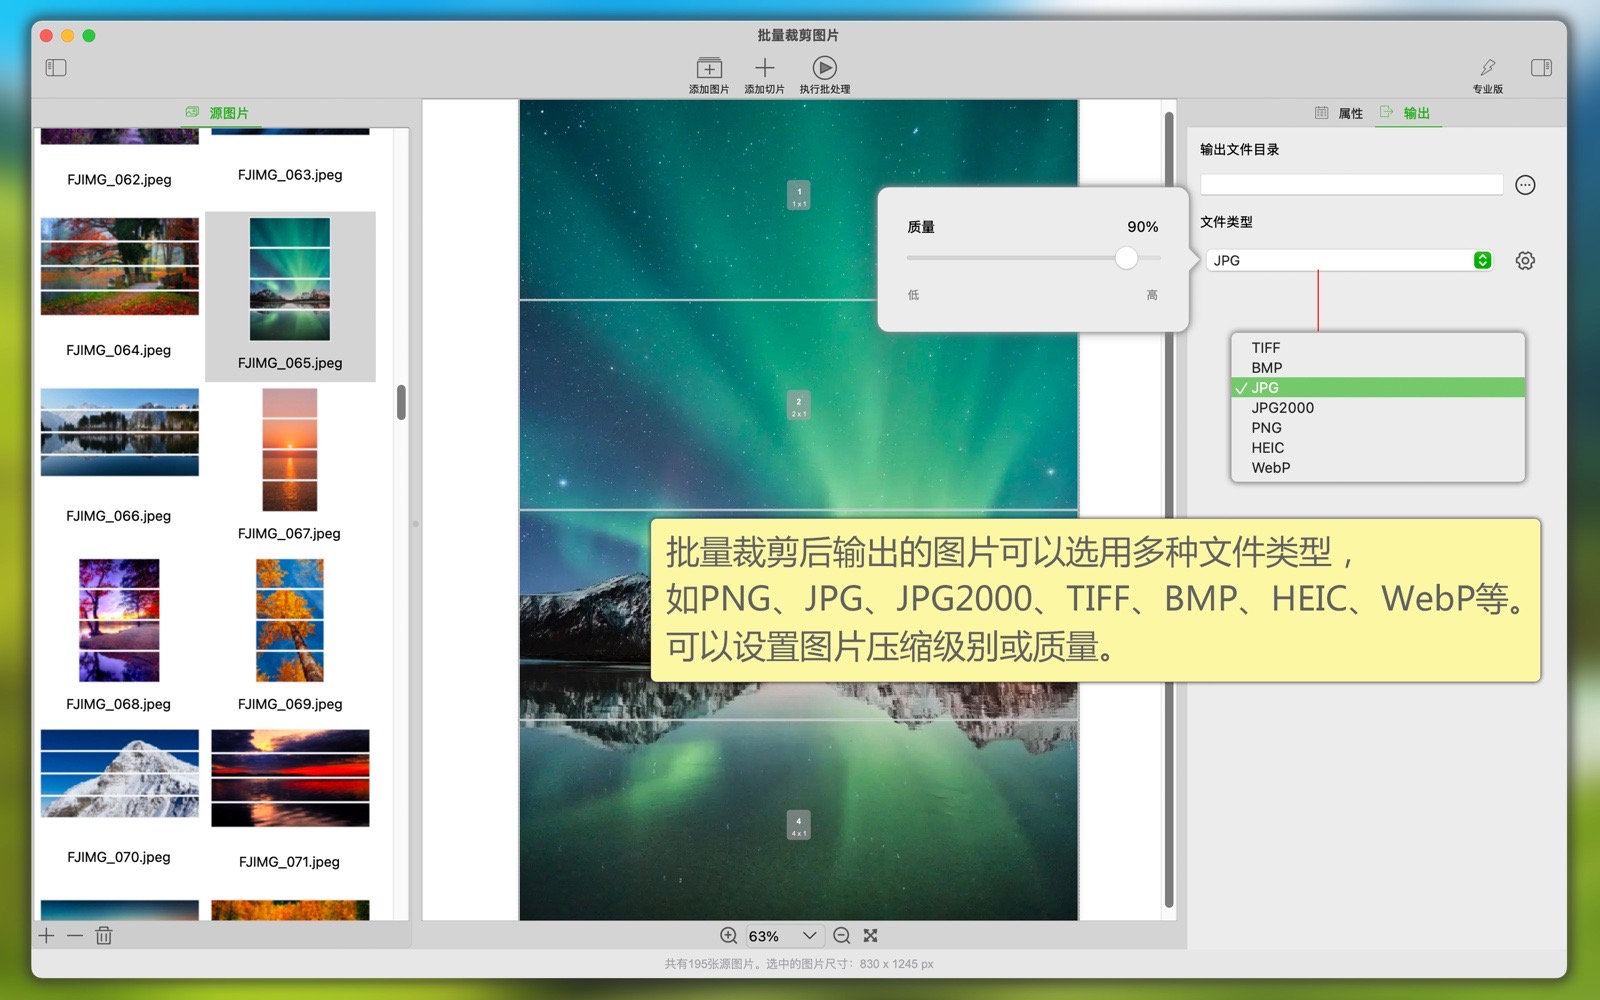Image resolution: width=1600 pixels, height=1000 pixels.
Task: Browse for output directory with ellipsis button
Action: 1524,185
